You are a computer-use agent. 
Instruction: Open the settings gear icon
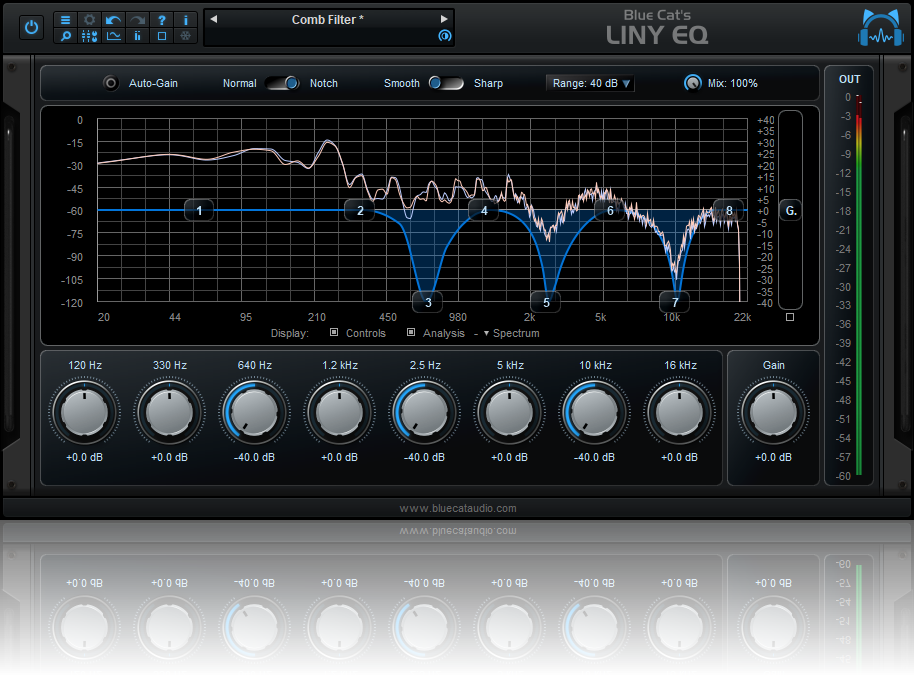(89, 20)
